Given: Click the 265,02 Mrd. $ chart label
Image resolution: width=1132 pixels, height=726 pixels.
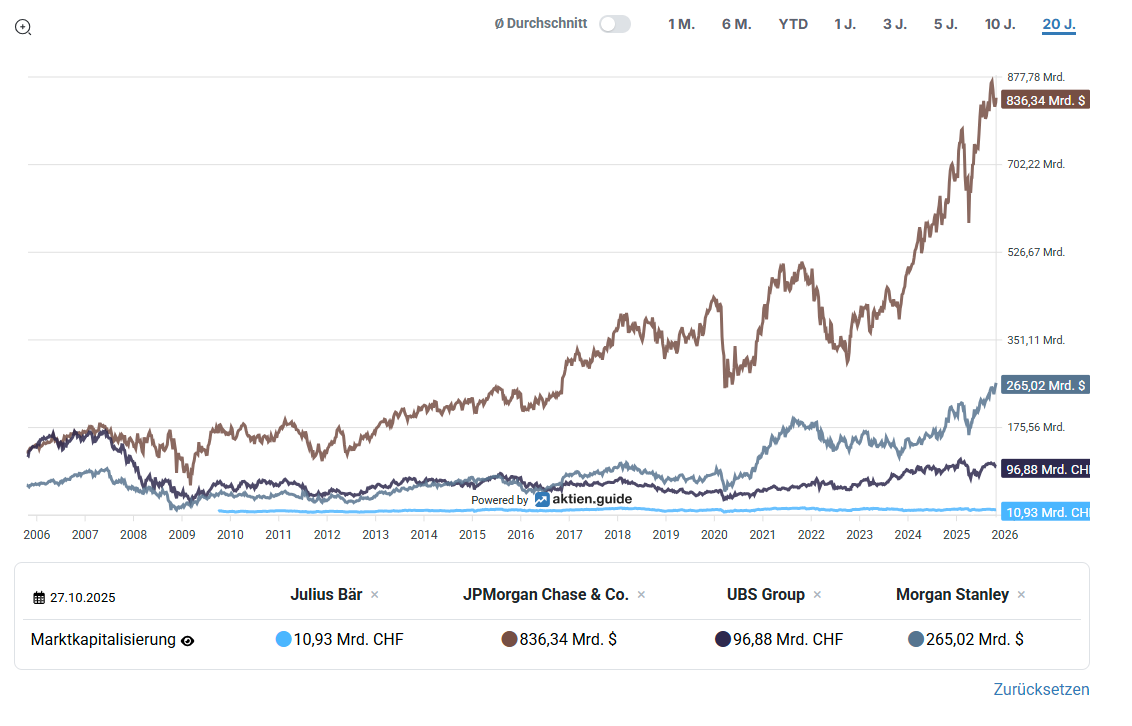Looking at the screenshot, I should 1045,385.
